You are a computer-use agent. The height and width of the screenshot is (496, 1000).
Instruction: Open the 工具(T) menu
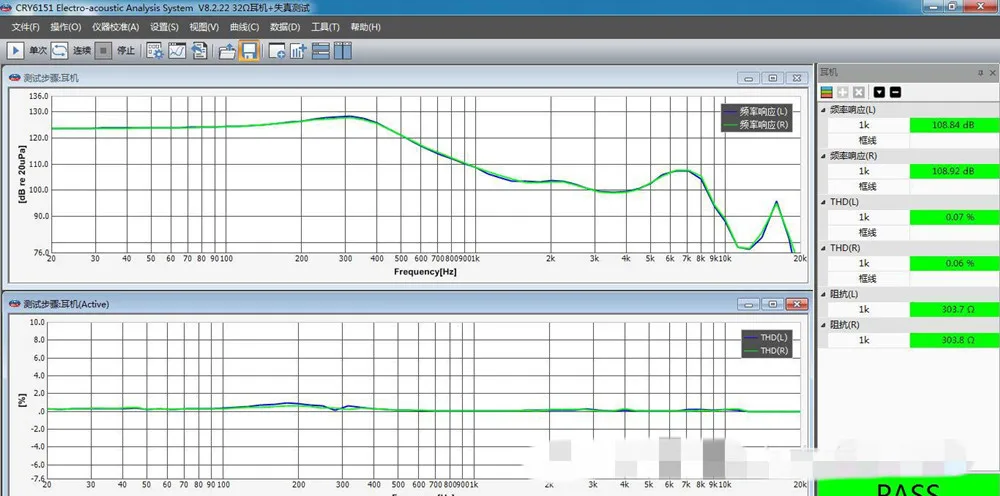tap(325, 27)
